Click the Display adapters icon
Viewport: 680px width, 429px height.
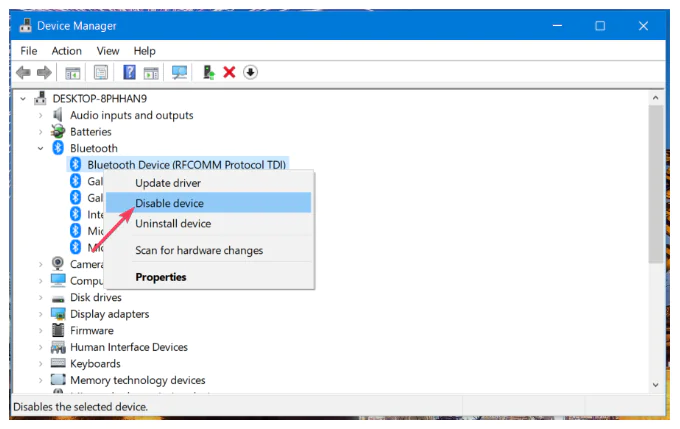pos(58,314)
